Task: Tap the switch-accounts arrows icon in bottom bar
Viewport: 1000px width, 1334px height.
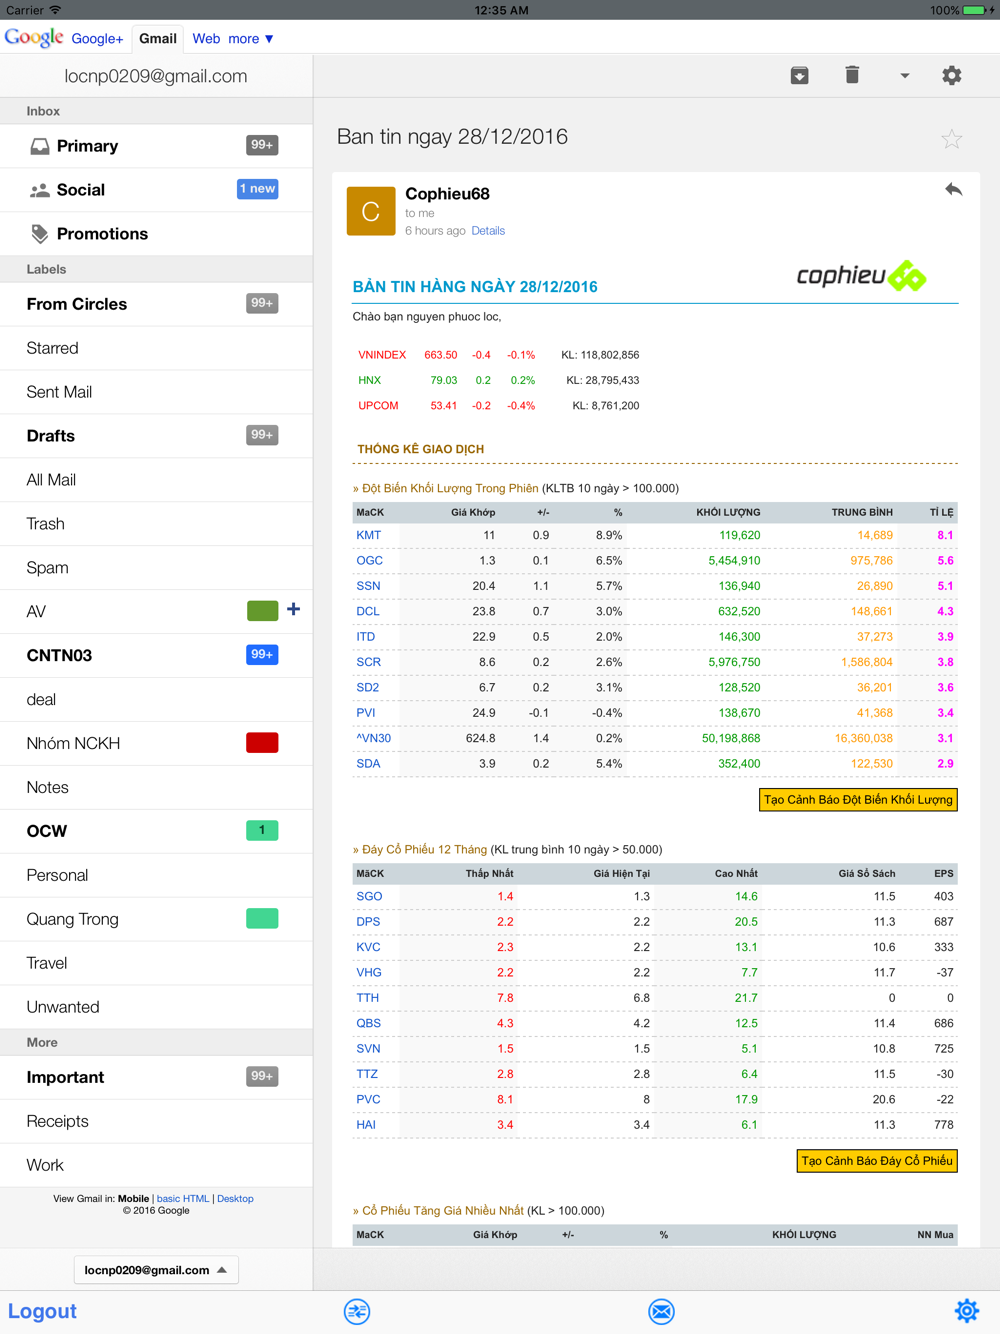Action: 357,1311
